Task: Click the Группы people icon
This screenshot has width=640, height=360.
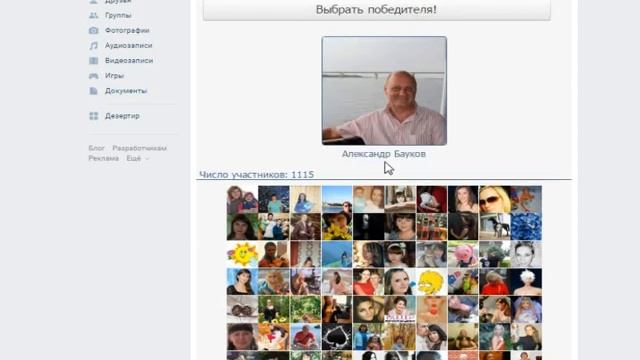Action: [x=93, y=16]
